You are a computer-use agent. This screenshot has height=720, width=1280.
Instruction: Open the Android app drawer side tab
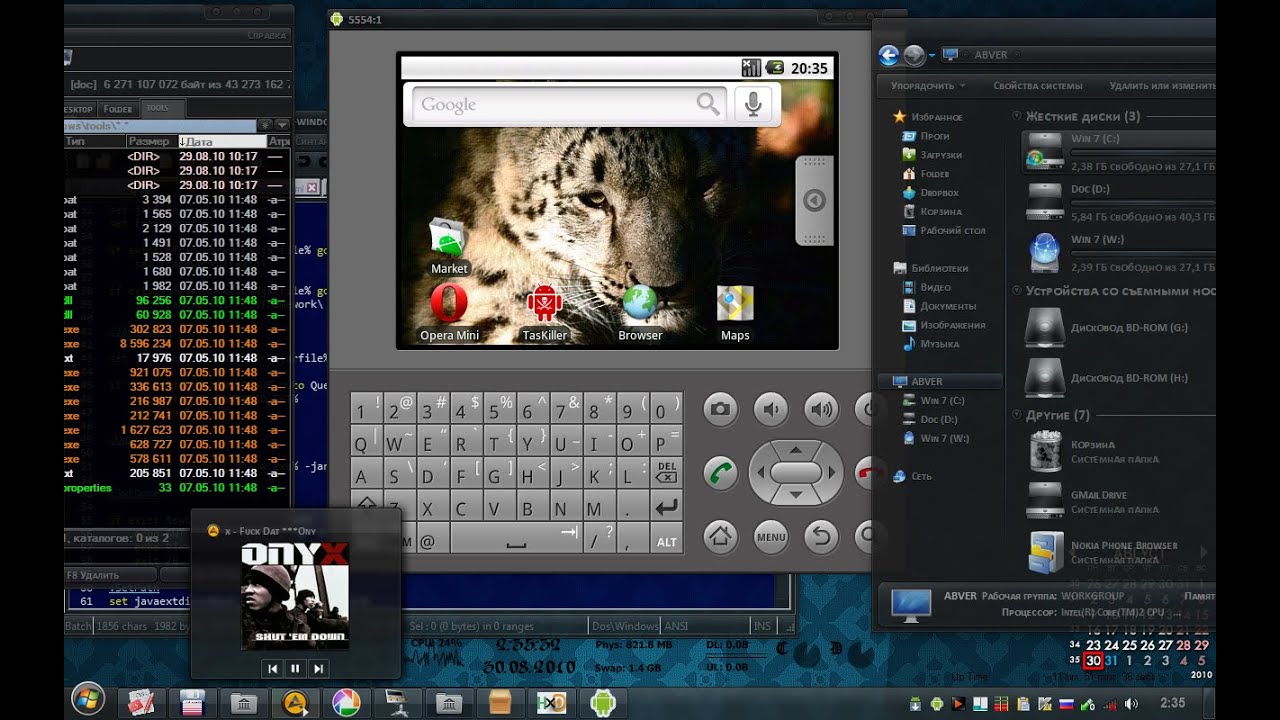[x=814, y=200]
